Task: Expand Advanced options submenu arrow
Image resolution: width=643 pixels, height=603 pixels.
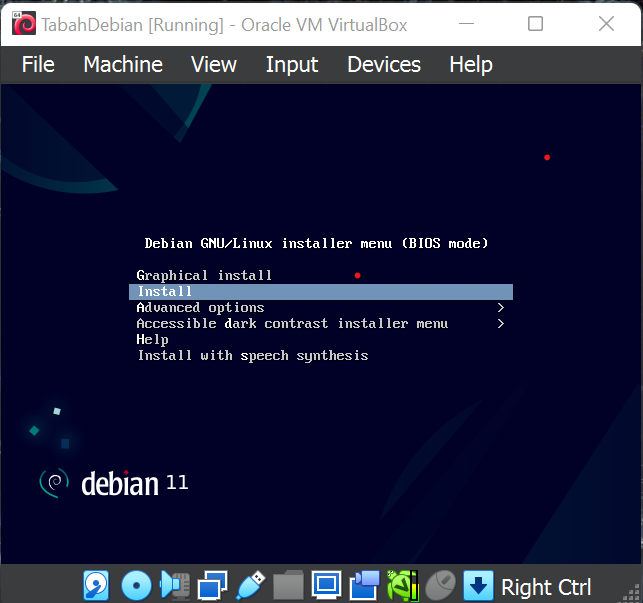Action: coord(500,308)
